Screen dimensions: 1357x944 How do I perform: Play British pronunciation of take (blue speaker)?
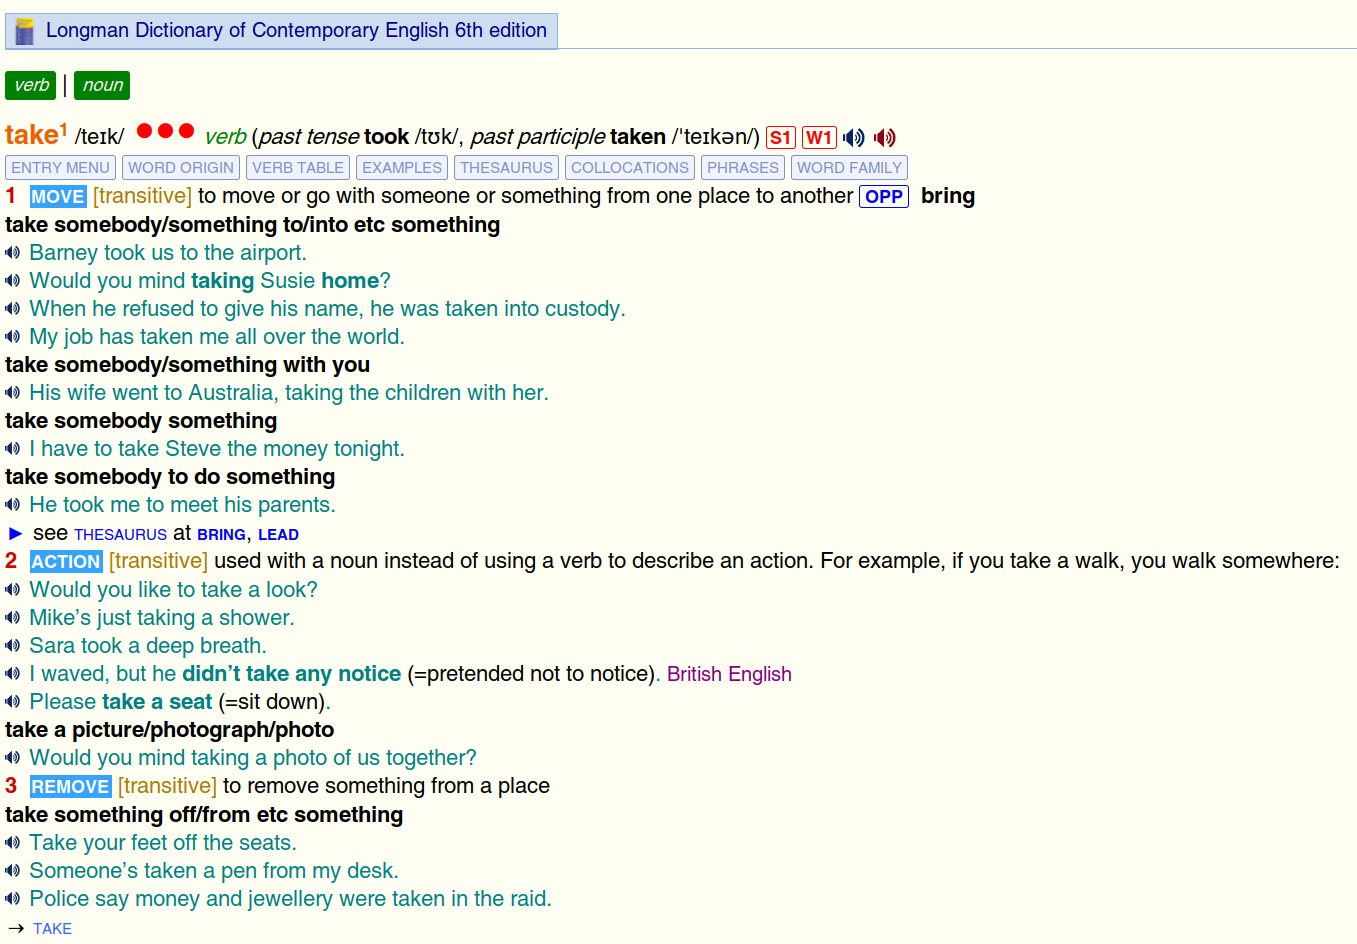tap(853, 138)
